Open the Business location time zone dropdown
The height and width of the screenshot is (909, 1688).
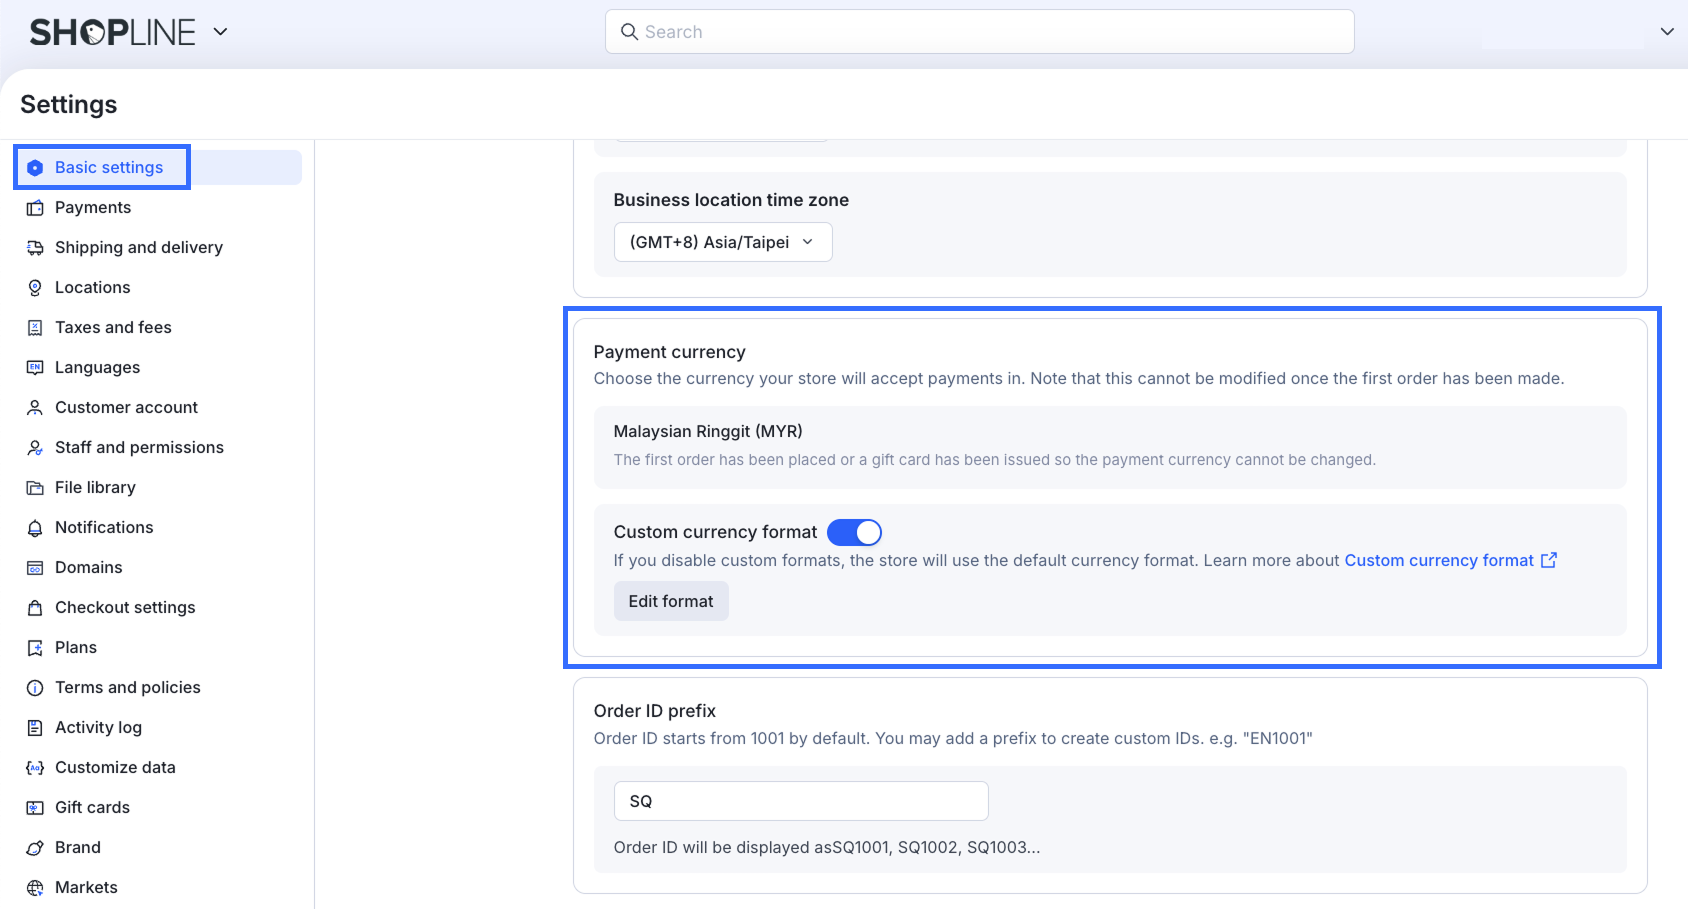722,242
